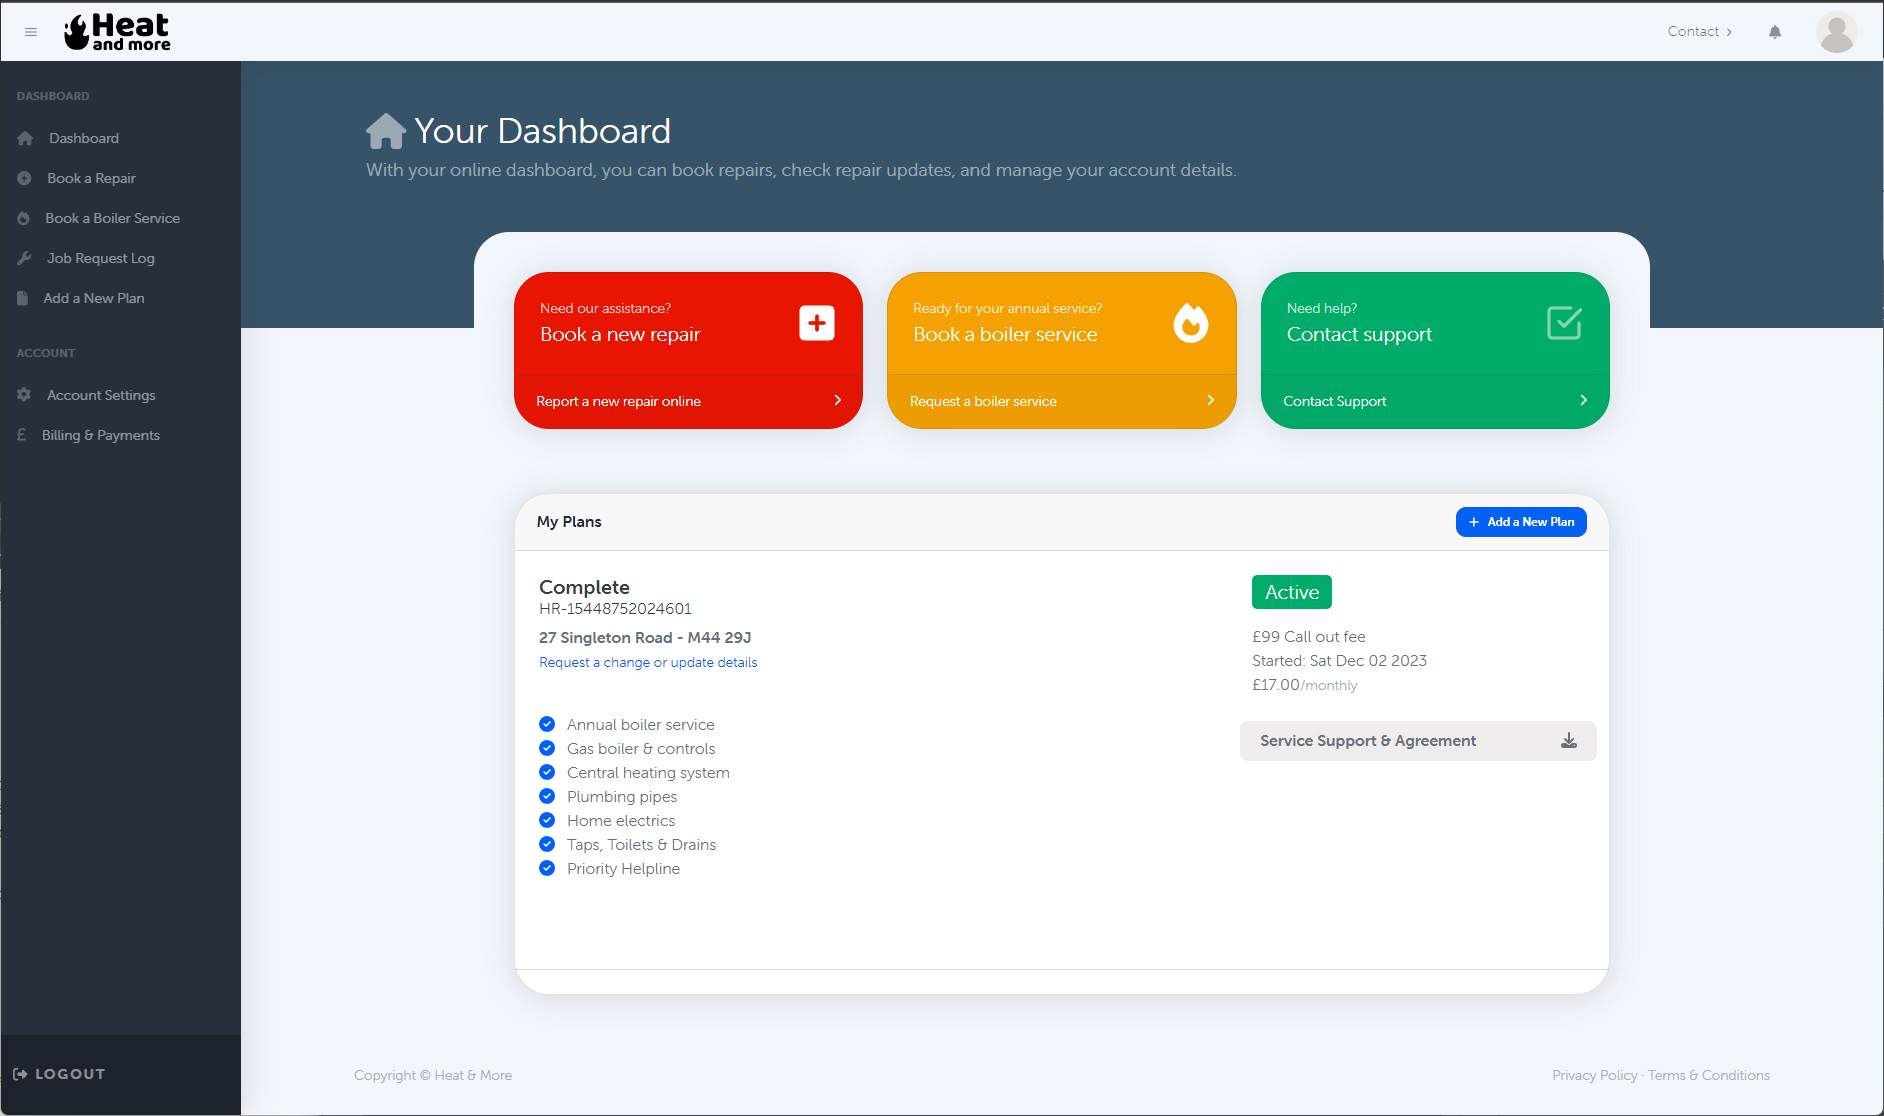
Task: Click the Heat and more logo
Action: tap(118, 32)
